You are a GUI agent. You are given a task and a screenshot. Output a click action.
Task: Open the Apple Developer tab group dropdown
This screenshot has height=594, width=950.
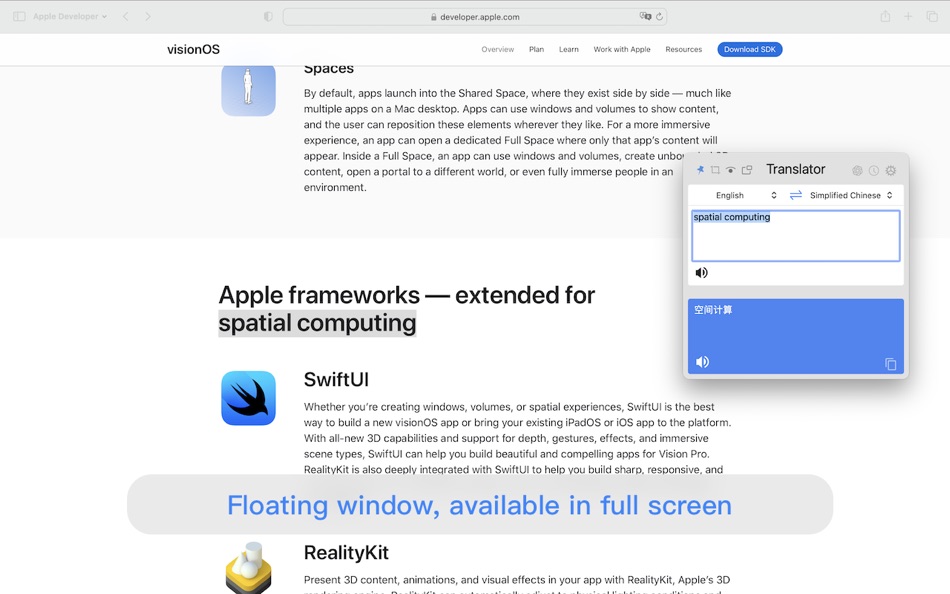(x=70, y=16)
